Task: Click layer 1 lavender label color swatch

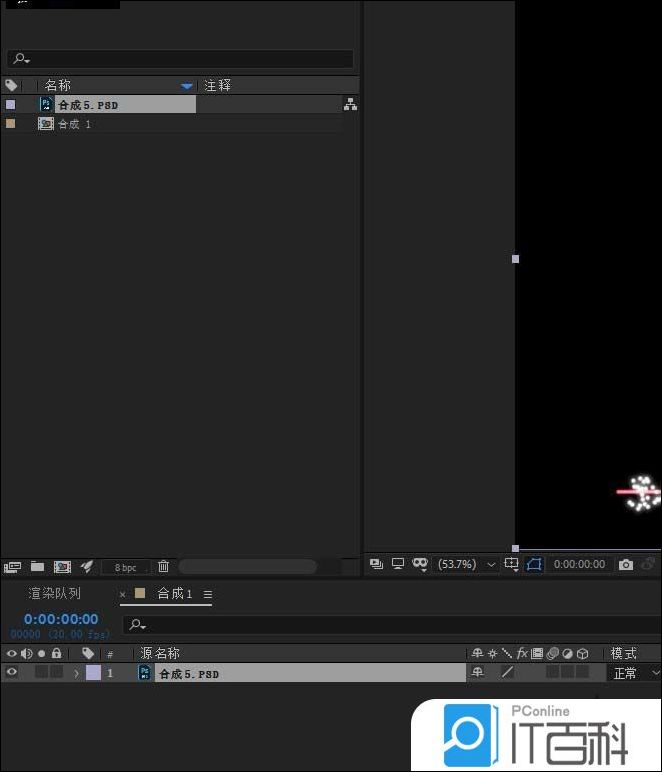Action: (94, 673)
